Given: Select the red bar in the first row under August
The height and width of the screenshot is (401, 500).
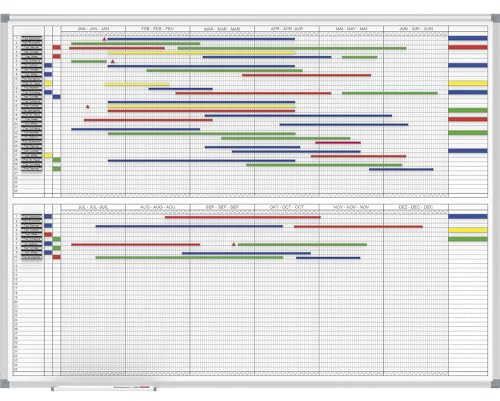Looking at the screenshot, I should coord(243,217).
